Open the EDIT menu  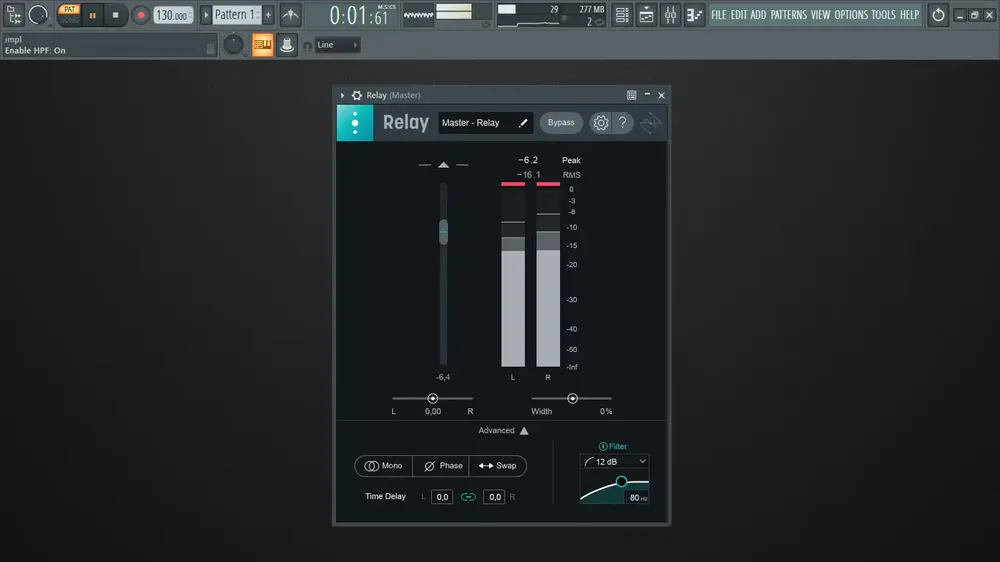(739, 15)
